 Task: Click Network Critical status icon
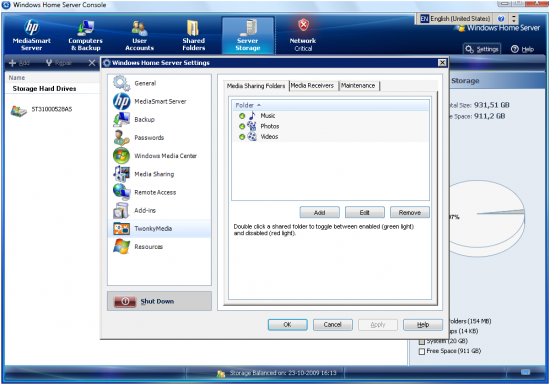click(x=303, y=25)
